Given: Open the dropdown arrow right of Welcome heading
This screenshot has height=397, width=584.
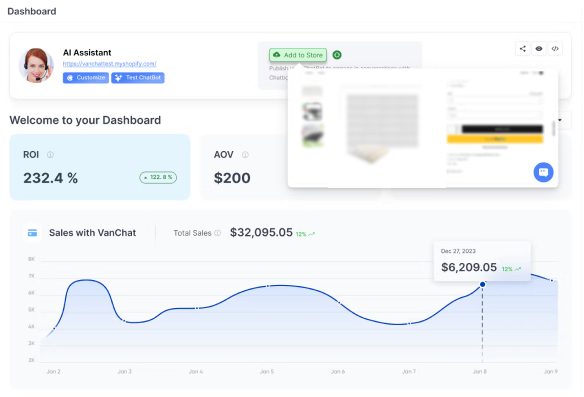Looking at the screenshot, I should pyautogui.click(x=560, y=120).
